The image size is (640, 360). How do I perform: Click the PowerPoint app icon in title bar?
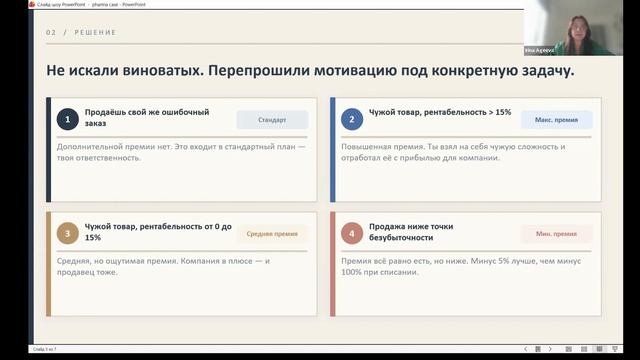[x=32, y=4]
